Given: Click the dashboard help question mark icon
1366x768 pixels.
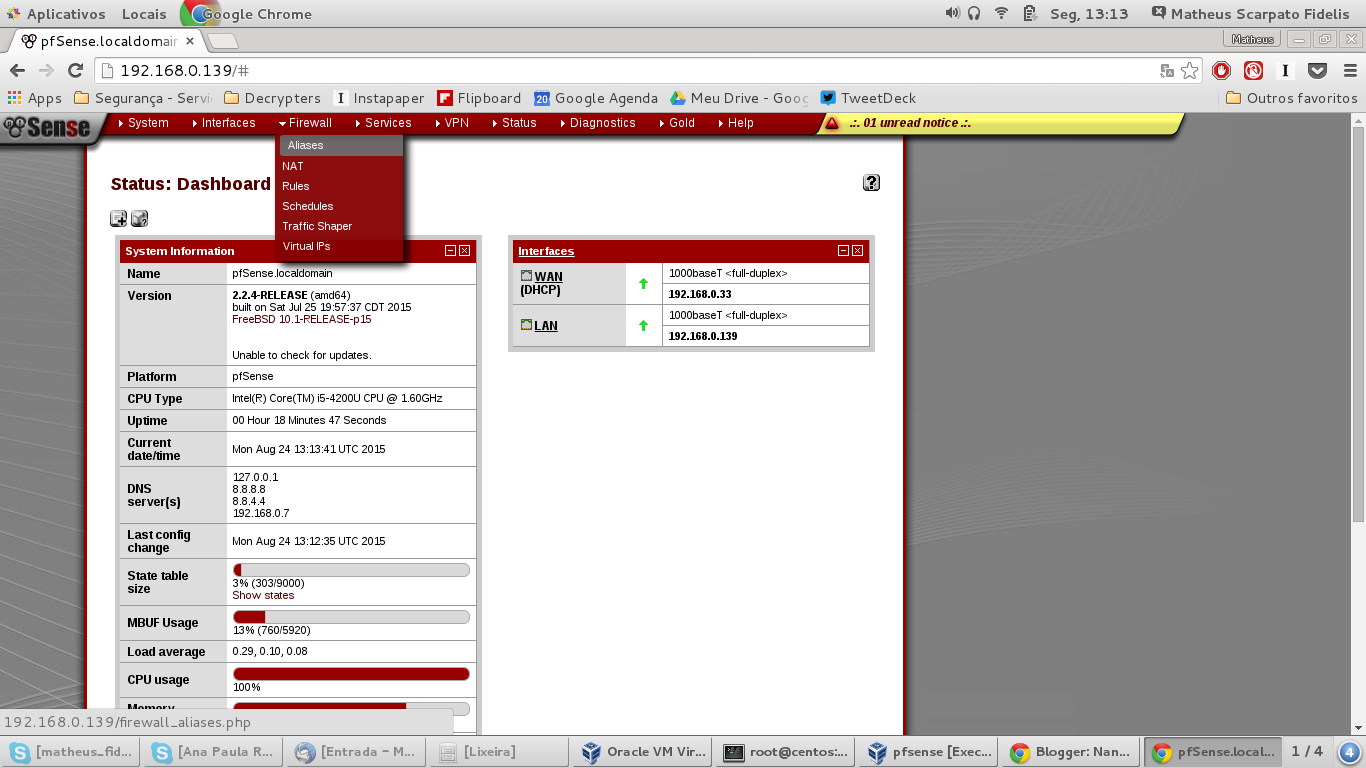Looking at the screenshot, I should (x=870, y=183).
